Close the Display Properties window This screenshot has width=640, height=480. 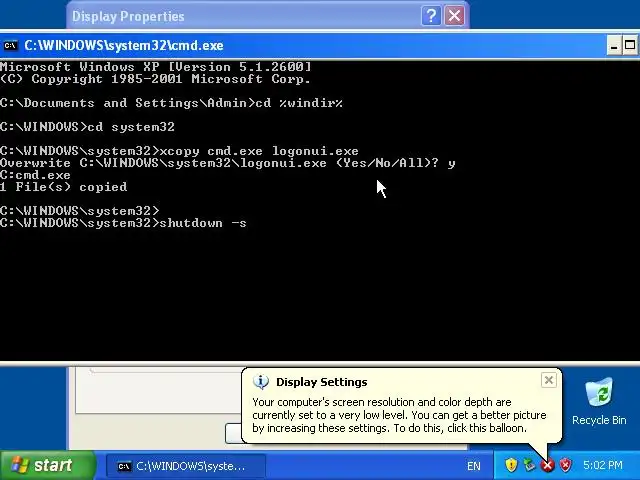454,16
